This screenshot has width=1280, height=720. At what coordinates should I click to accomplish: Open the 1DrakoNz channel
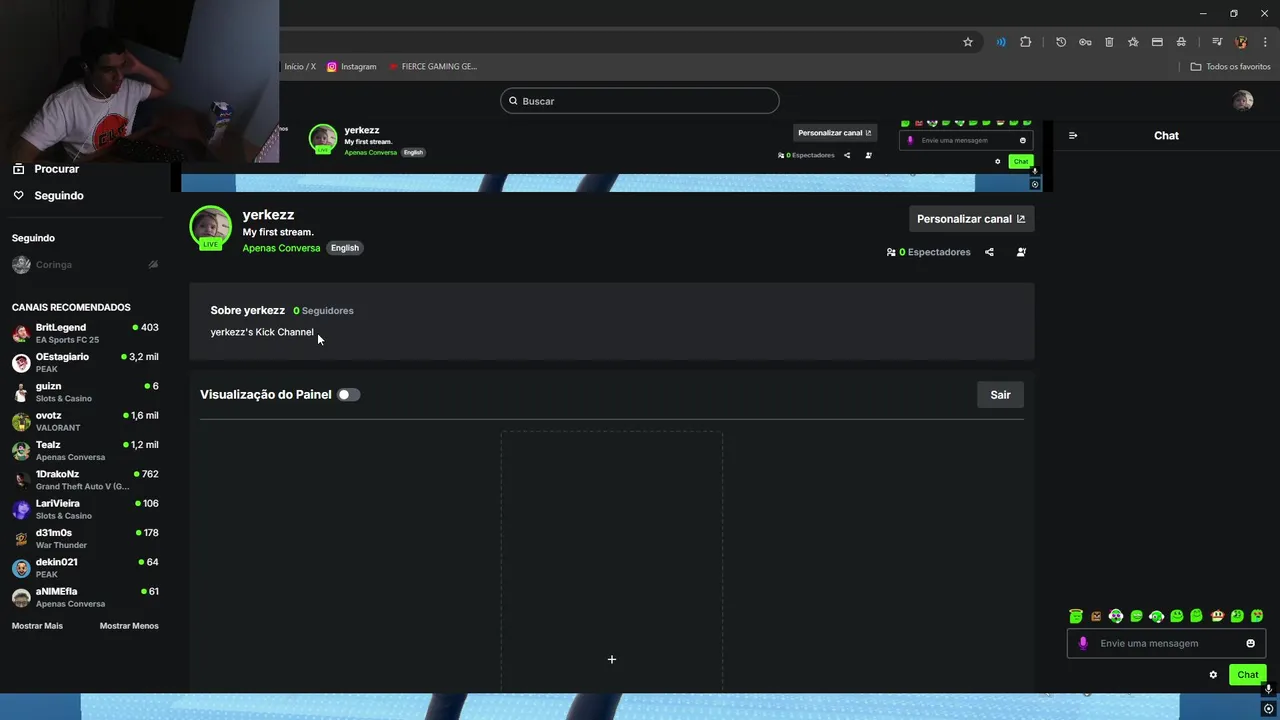coord(85,480)
